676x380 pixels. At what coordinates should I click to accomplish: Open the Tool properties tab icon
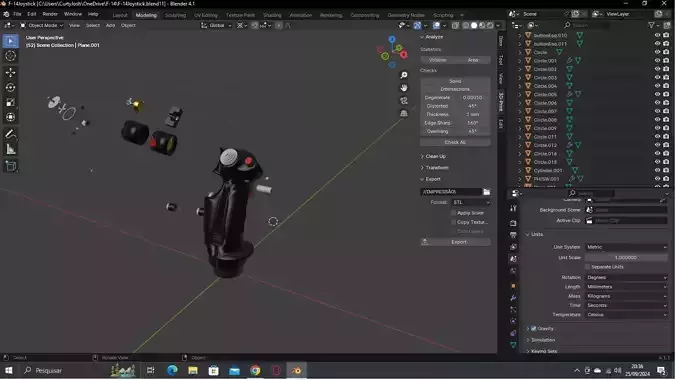513,208
